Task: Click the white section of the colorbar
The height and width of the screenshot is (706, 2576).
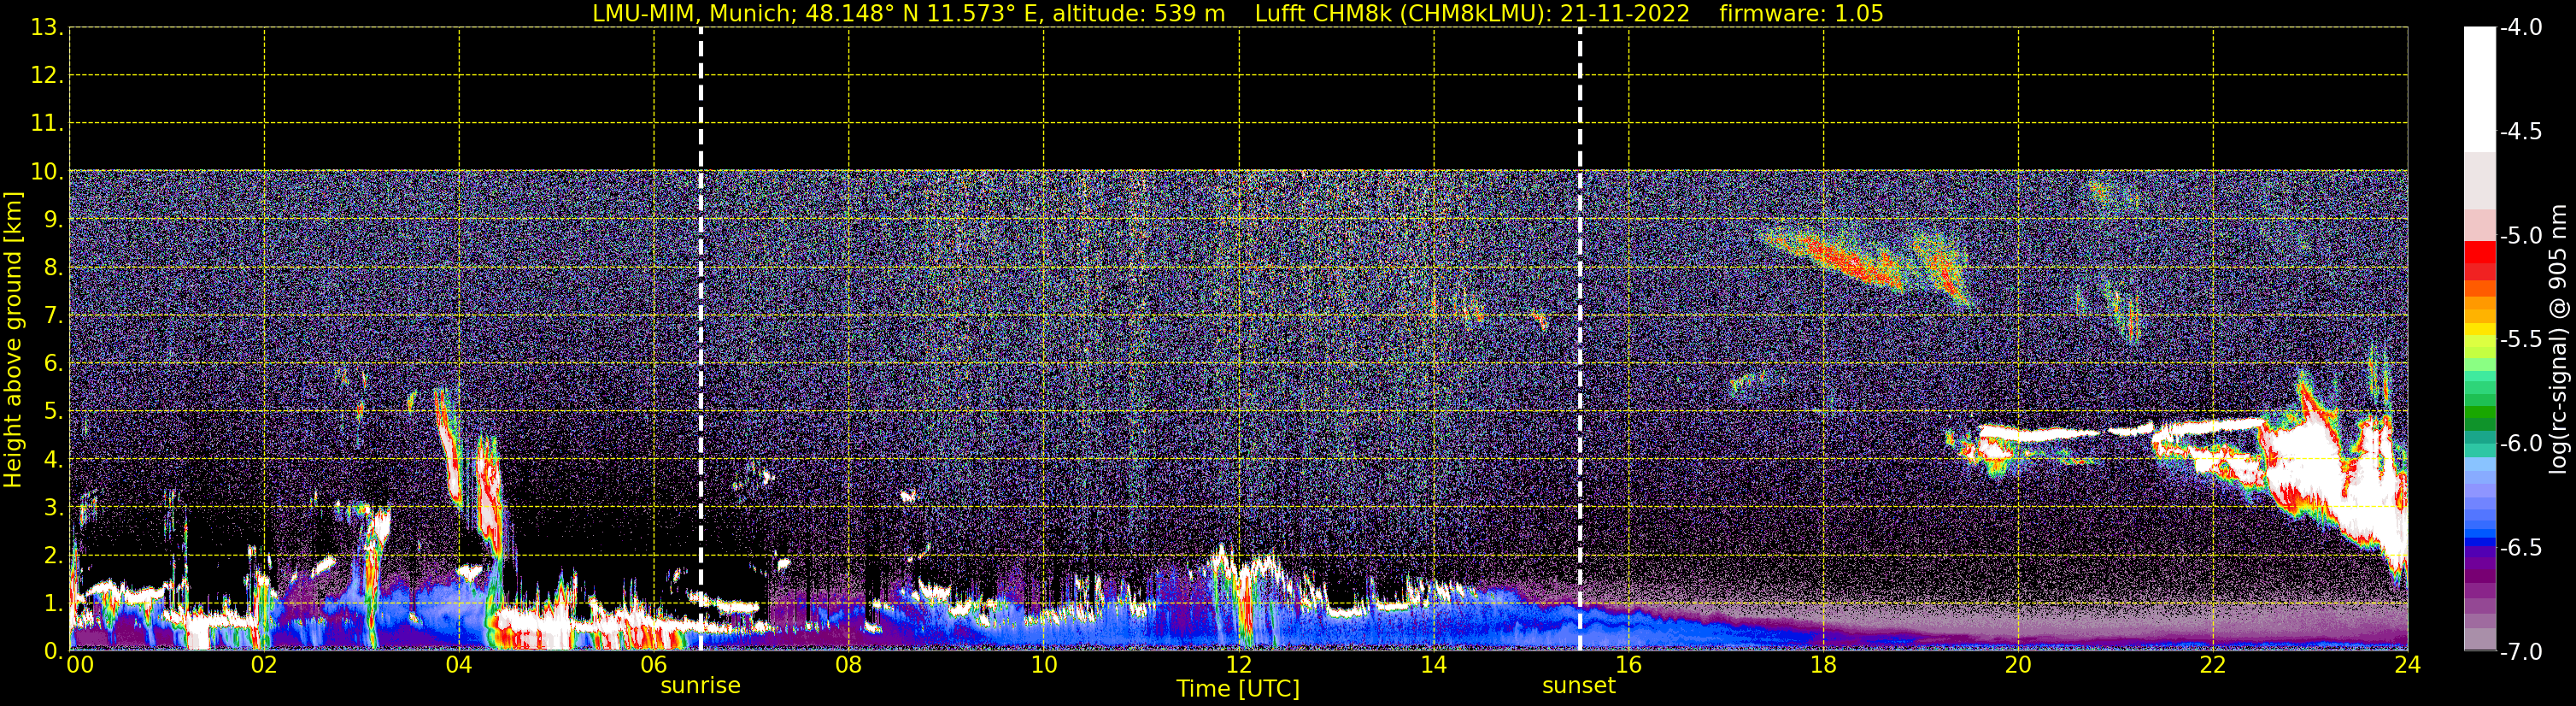Action: click(x=2479, y=90)
